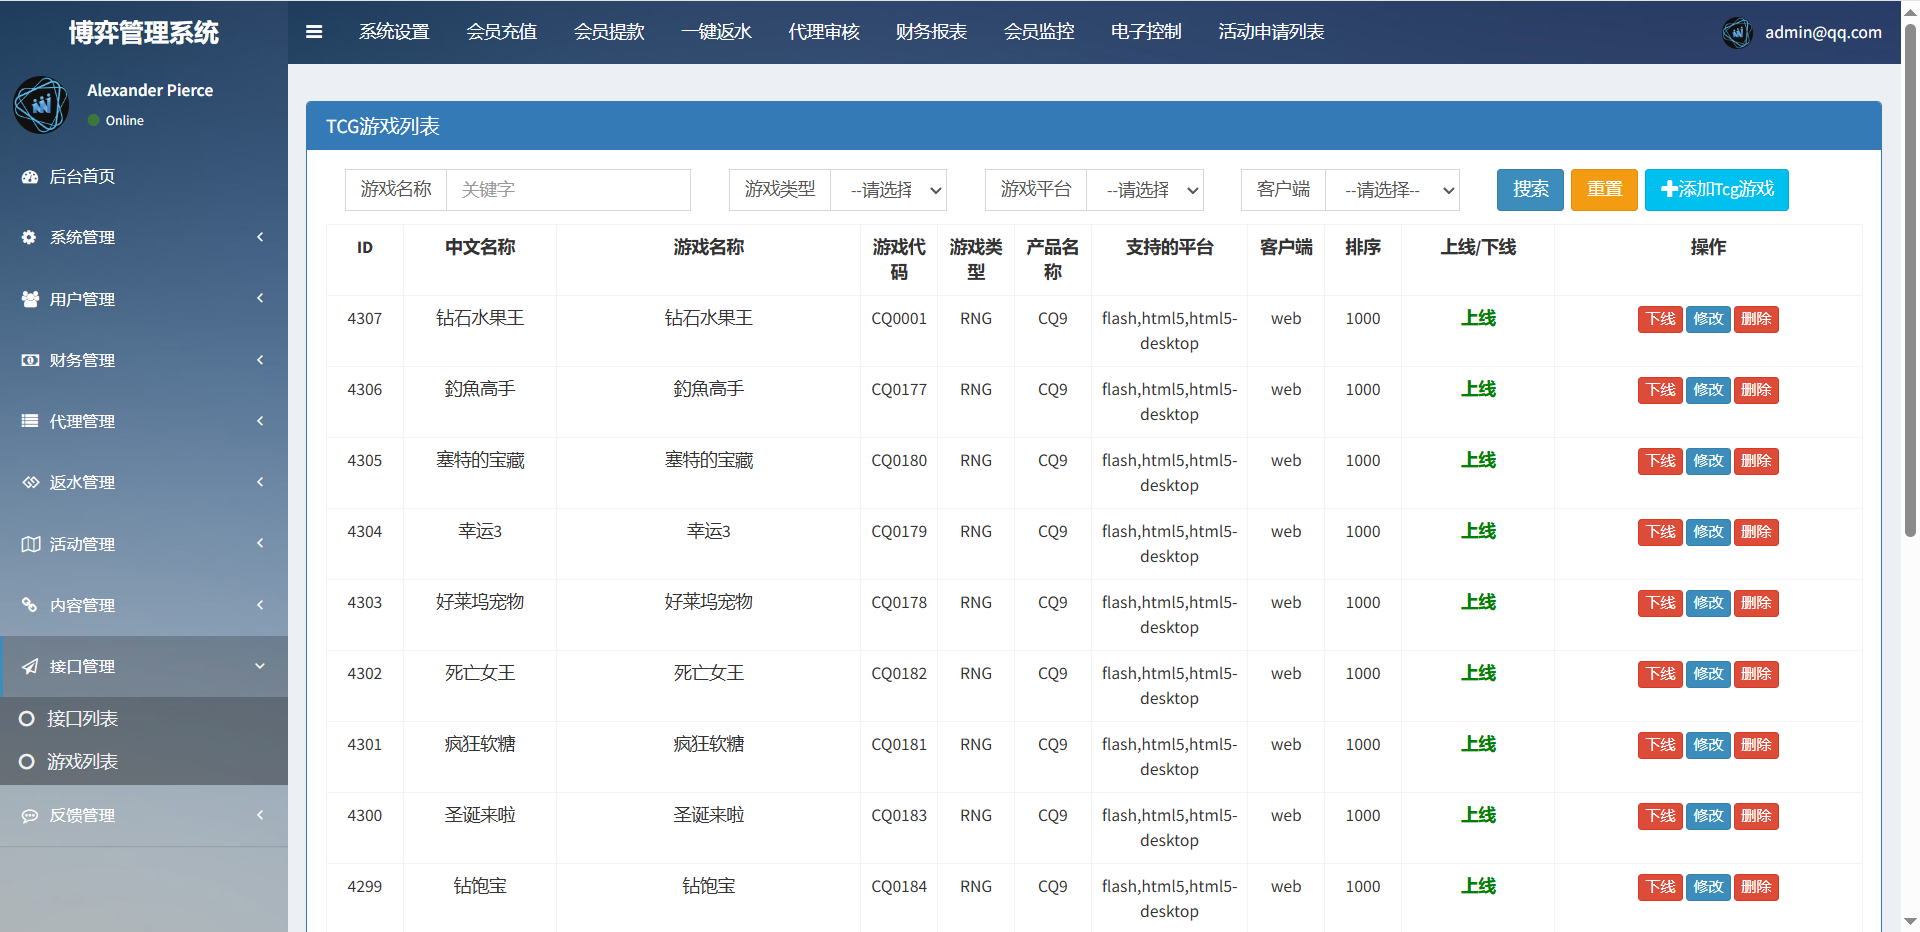Click the list icon beside 代理管理

tap(30, 421)
